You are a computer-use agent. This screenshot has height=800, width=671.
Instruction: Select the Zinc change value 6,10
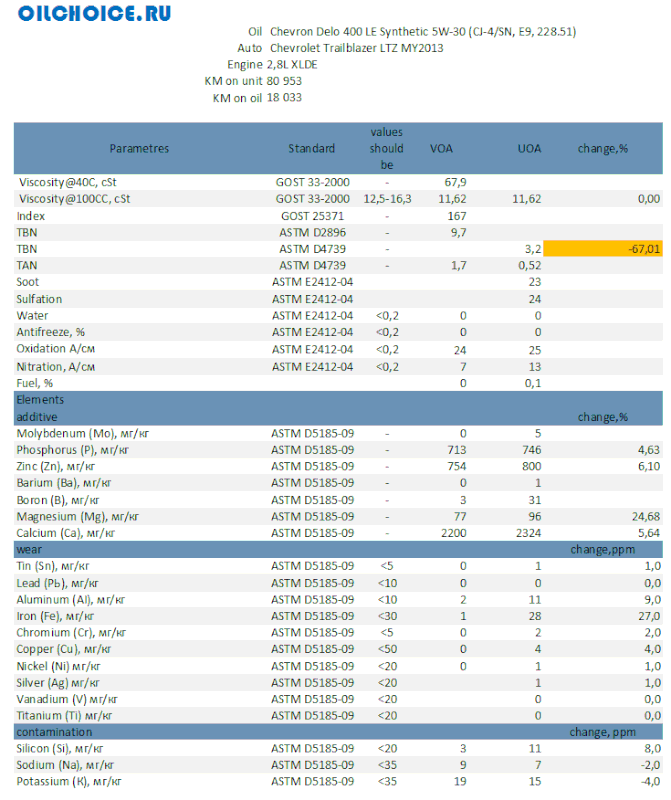point(649,466)
